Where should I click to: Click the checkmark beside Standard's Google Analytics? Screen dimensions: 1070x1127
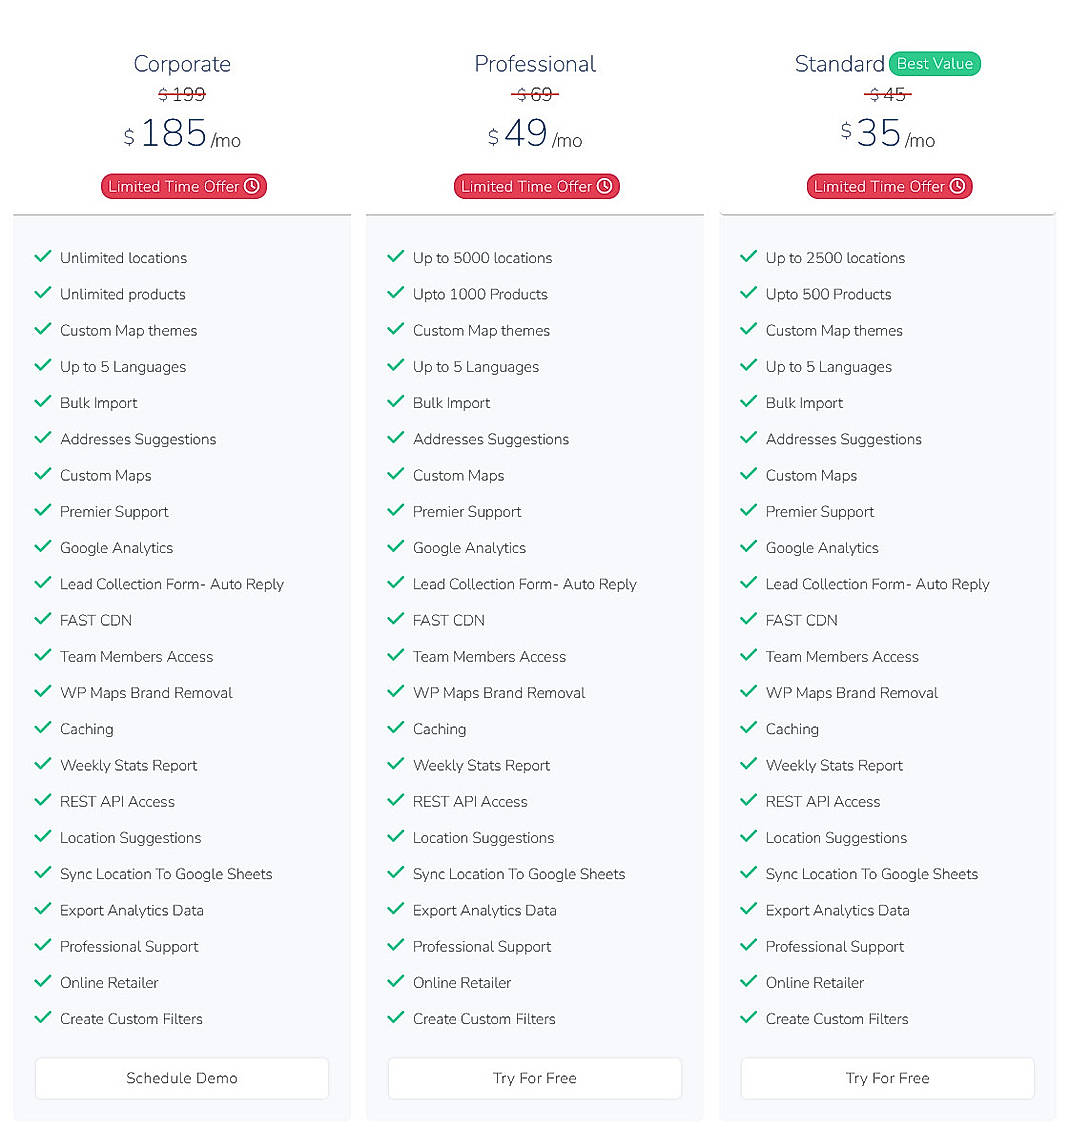748,547
